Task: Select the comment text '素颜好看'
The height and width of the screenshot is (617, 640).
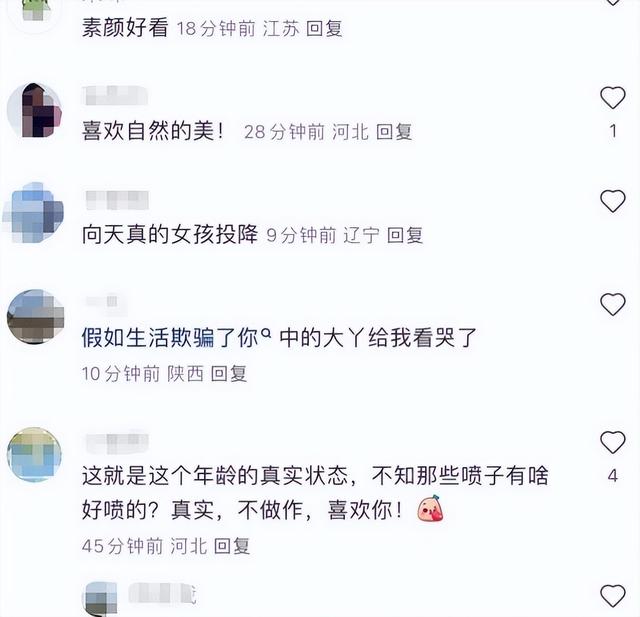Action: pos(125,28)
